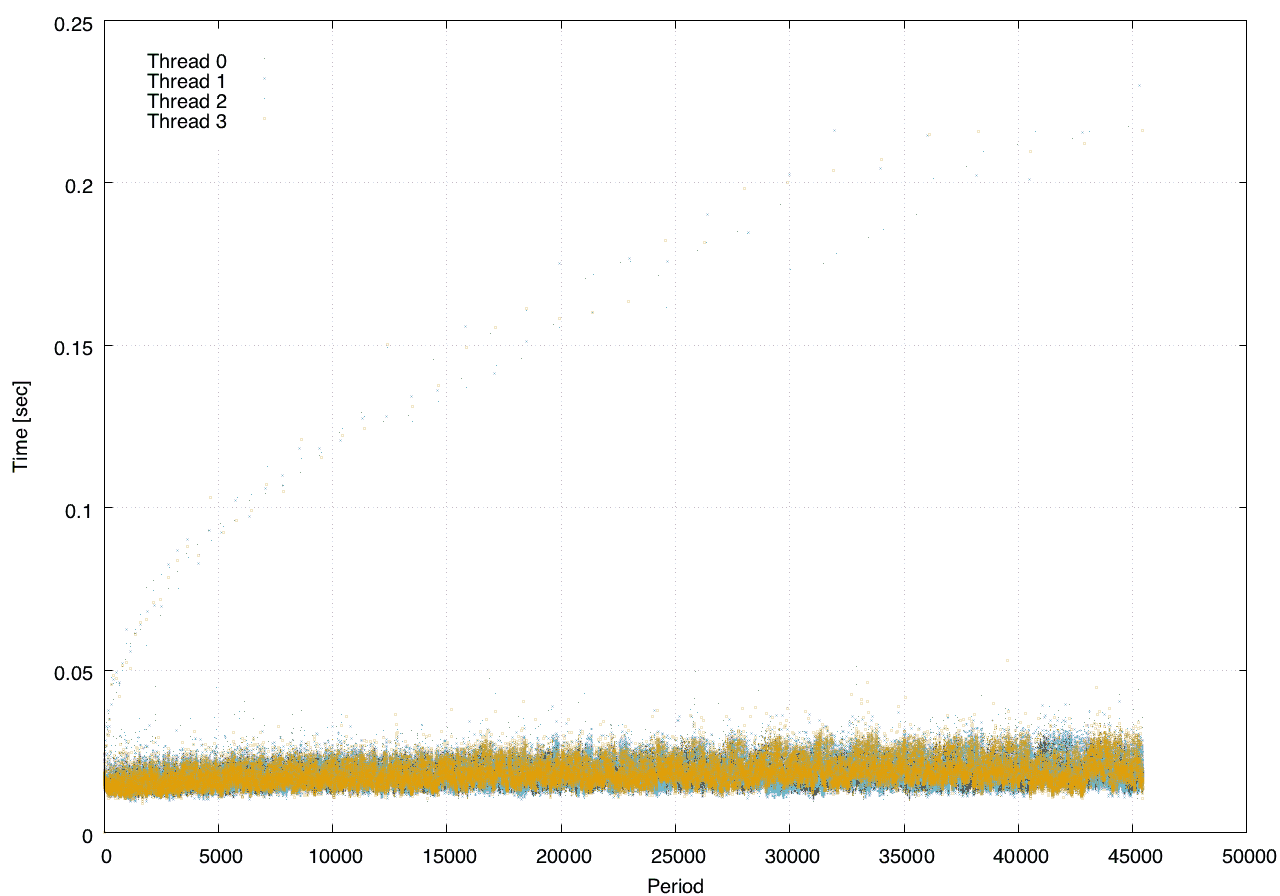Click the 0.1 y-axis tick label
1280x896 pixels.
coord(77,509)
